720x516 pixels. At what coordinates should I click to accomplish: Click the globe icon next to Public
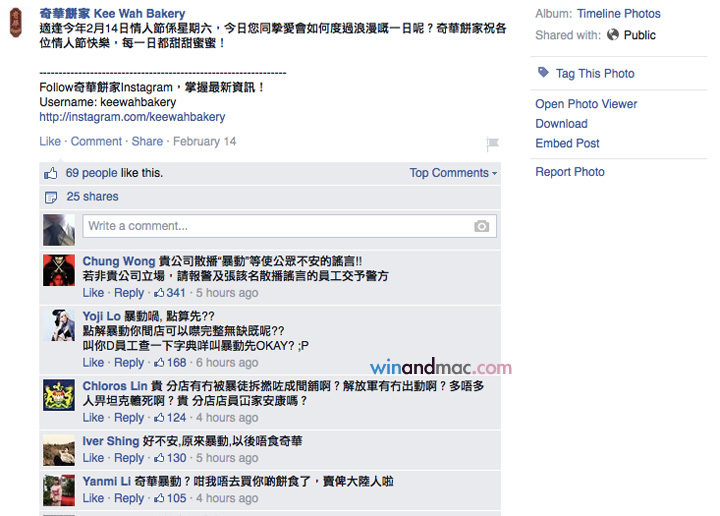[x=613, y=34]
